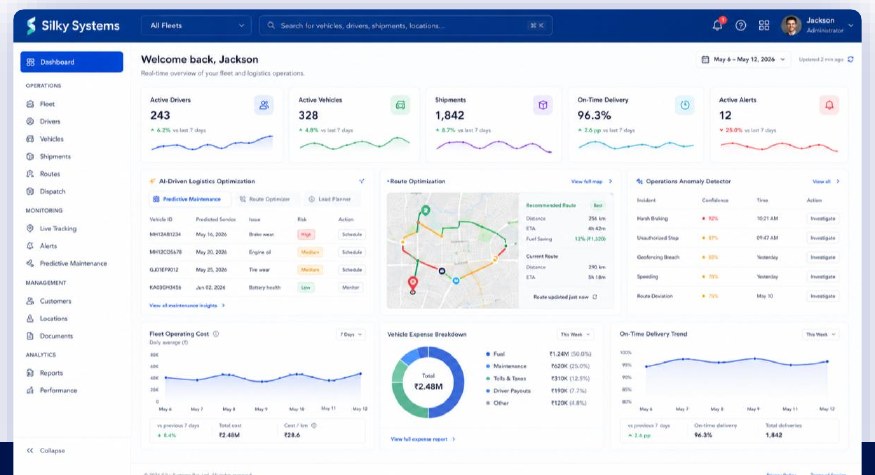Open Routes in the sidebar
The image size is (875, 475).
[50, 174]
